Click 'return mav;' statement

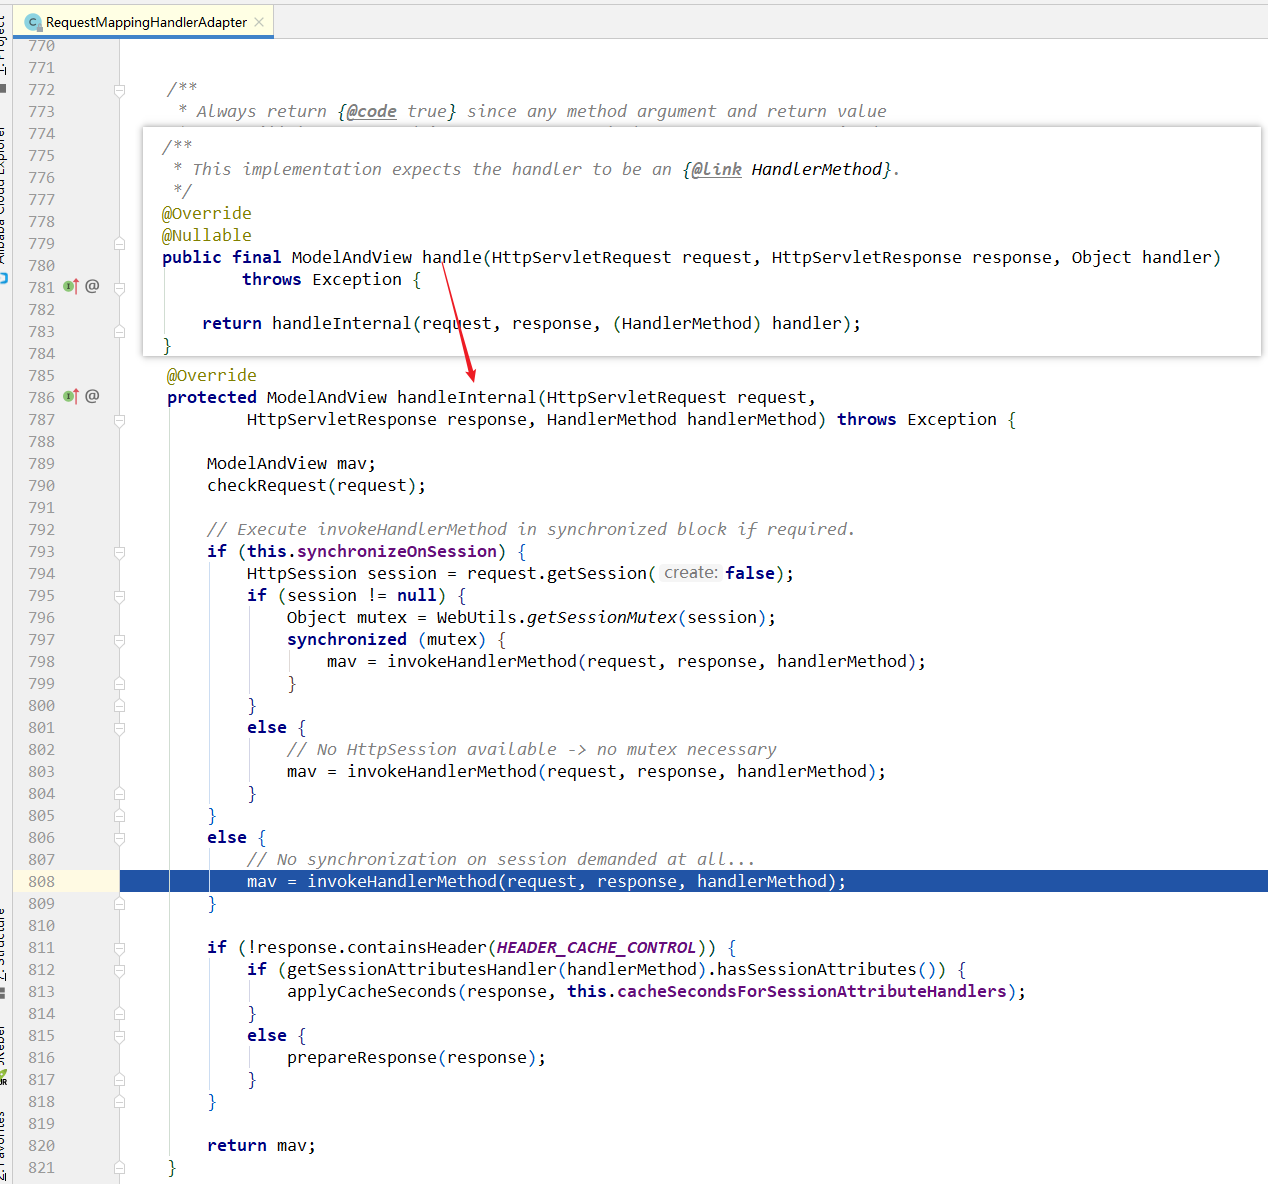[261, 1146]
